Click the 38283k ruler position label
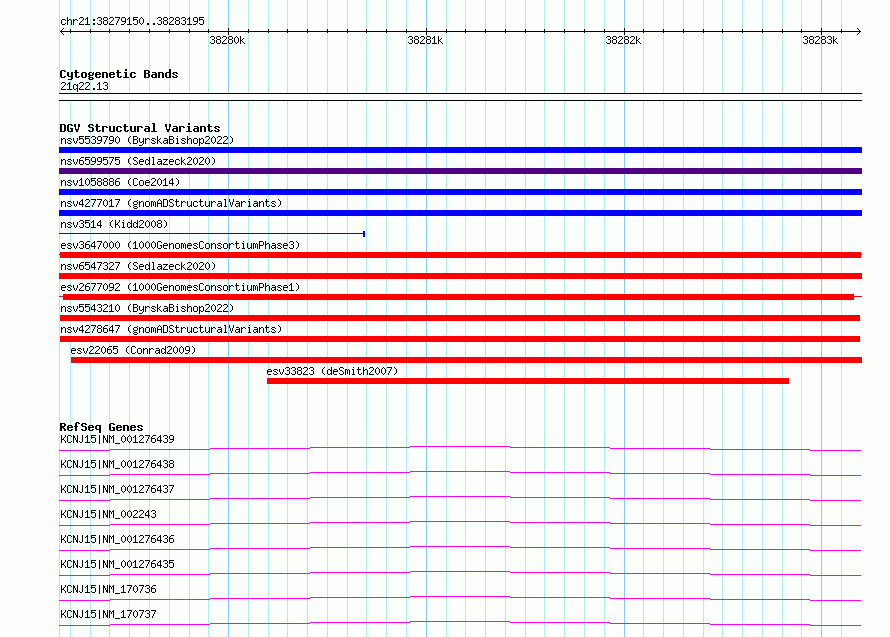Viewport: 890px width, 637px height. (820, 40)
